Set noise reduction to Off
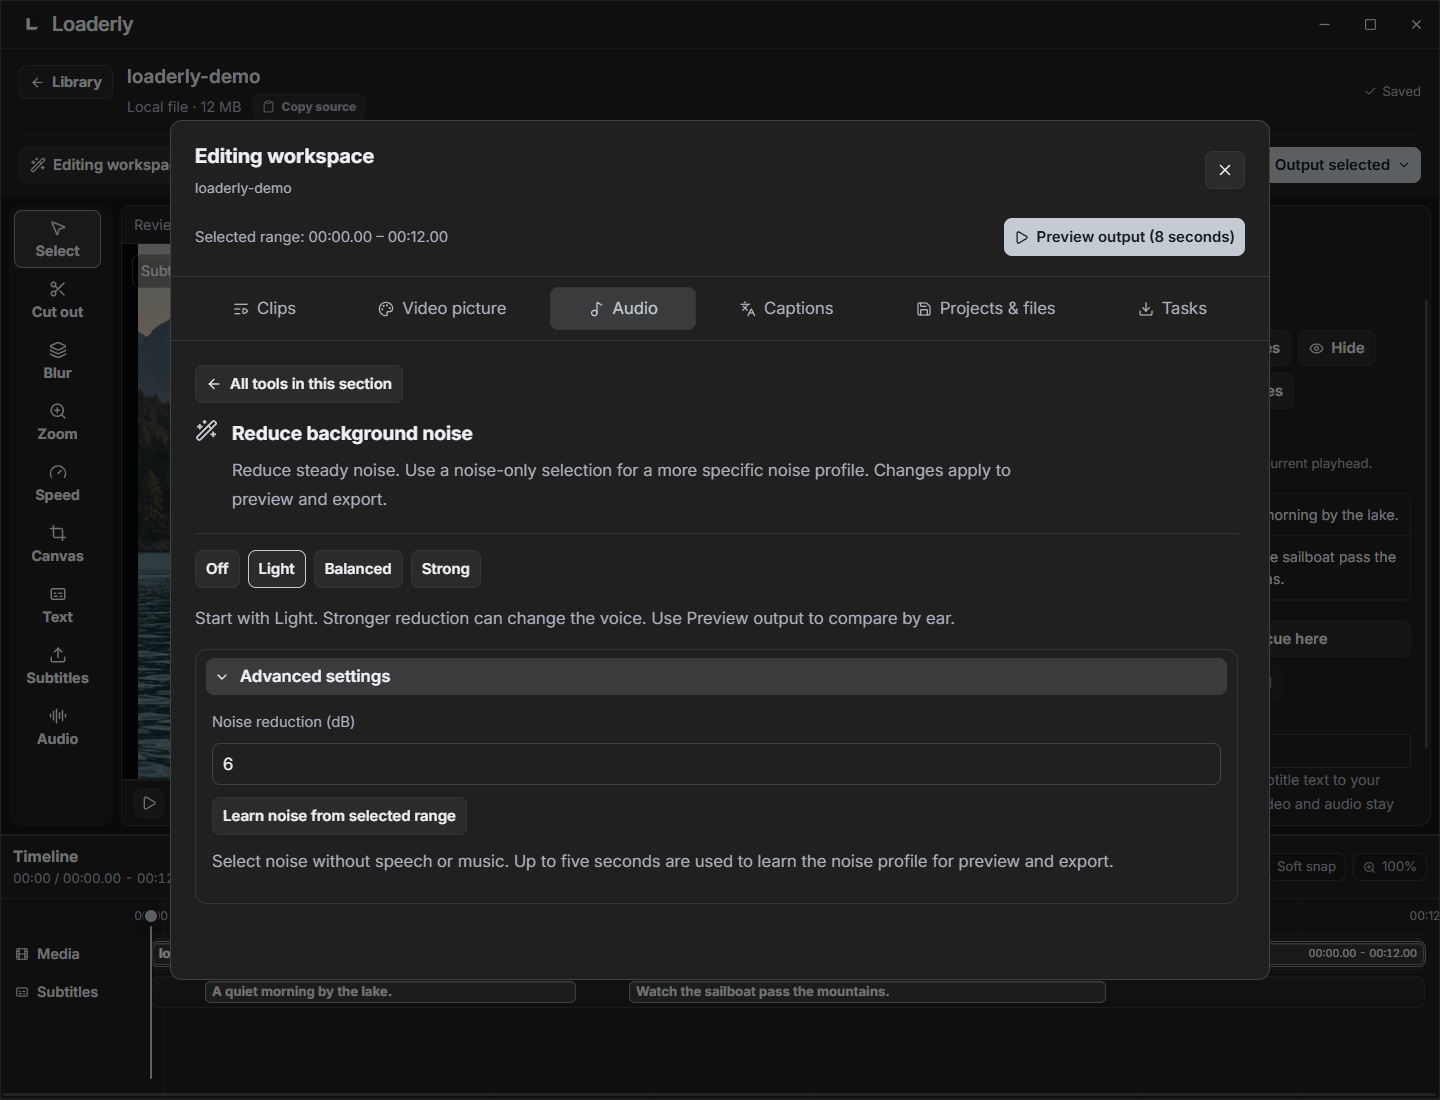 tap(217, 569)
